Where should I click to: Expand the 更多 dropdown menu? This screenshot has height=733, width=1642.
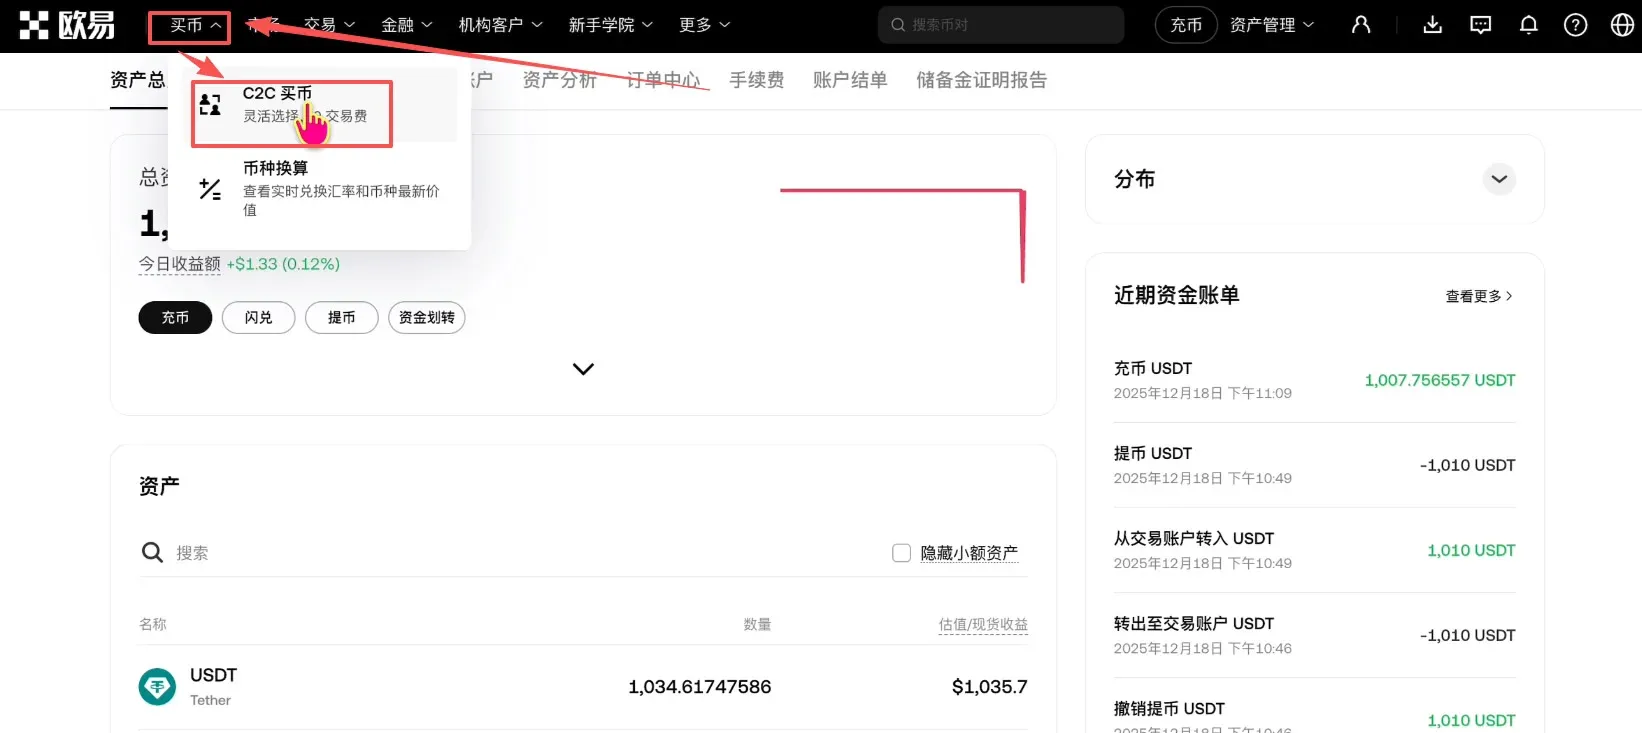tap(704, 25)
